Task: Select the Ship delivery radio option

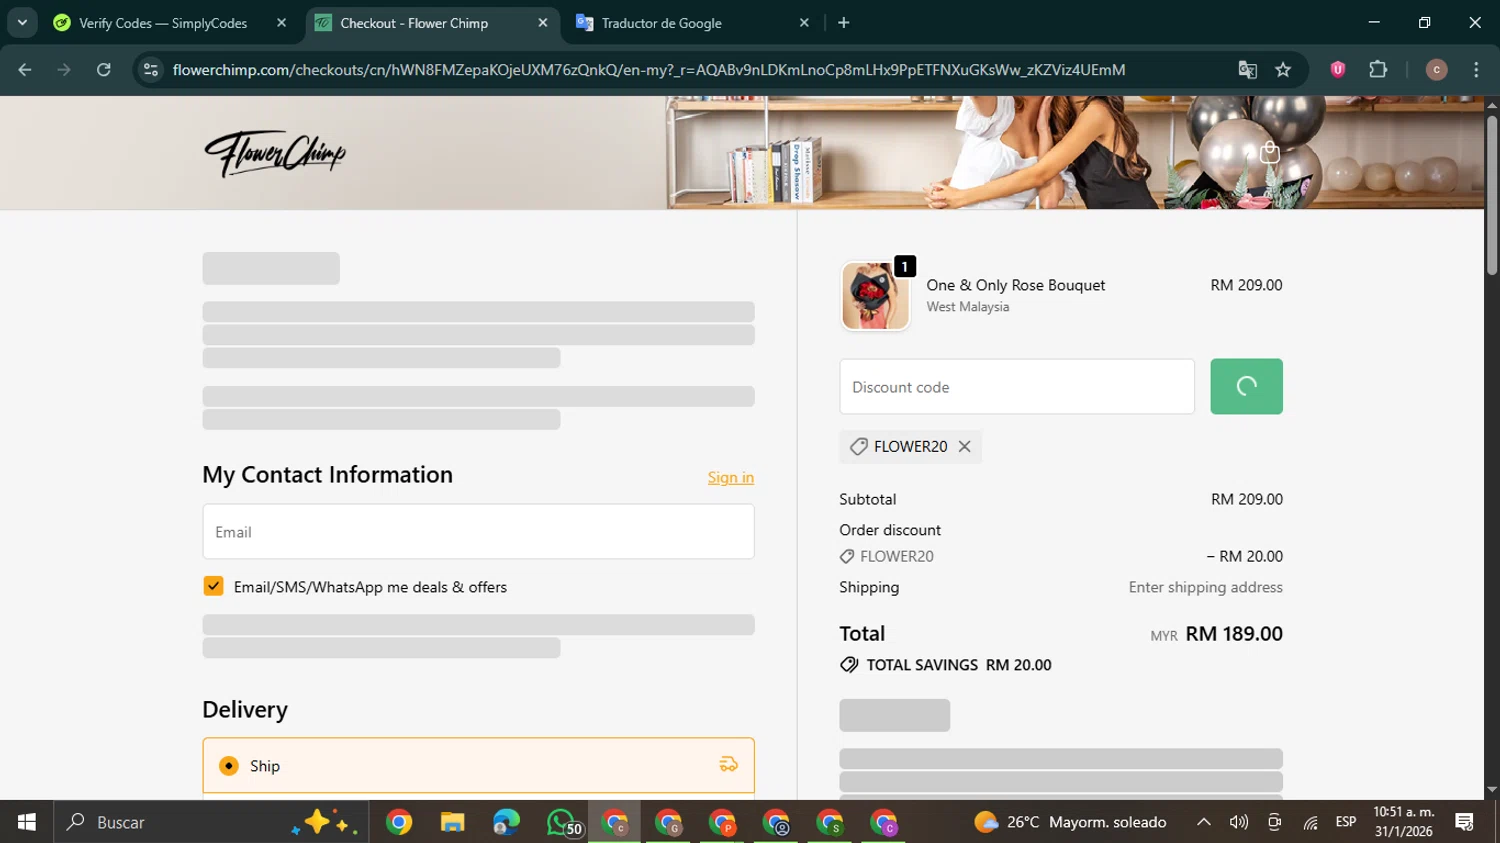Action: coord(229,766)
